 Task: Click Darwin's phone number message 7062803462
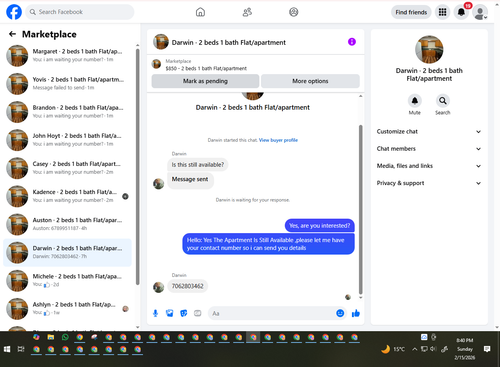[x=187, y=286]
